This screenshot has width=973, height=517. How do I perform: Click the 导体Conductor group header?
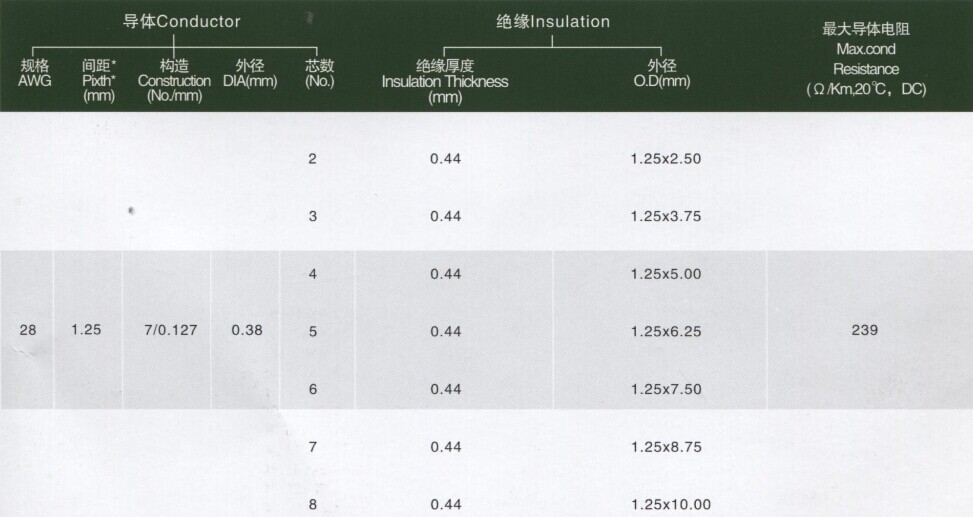182,21
